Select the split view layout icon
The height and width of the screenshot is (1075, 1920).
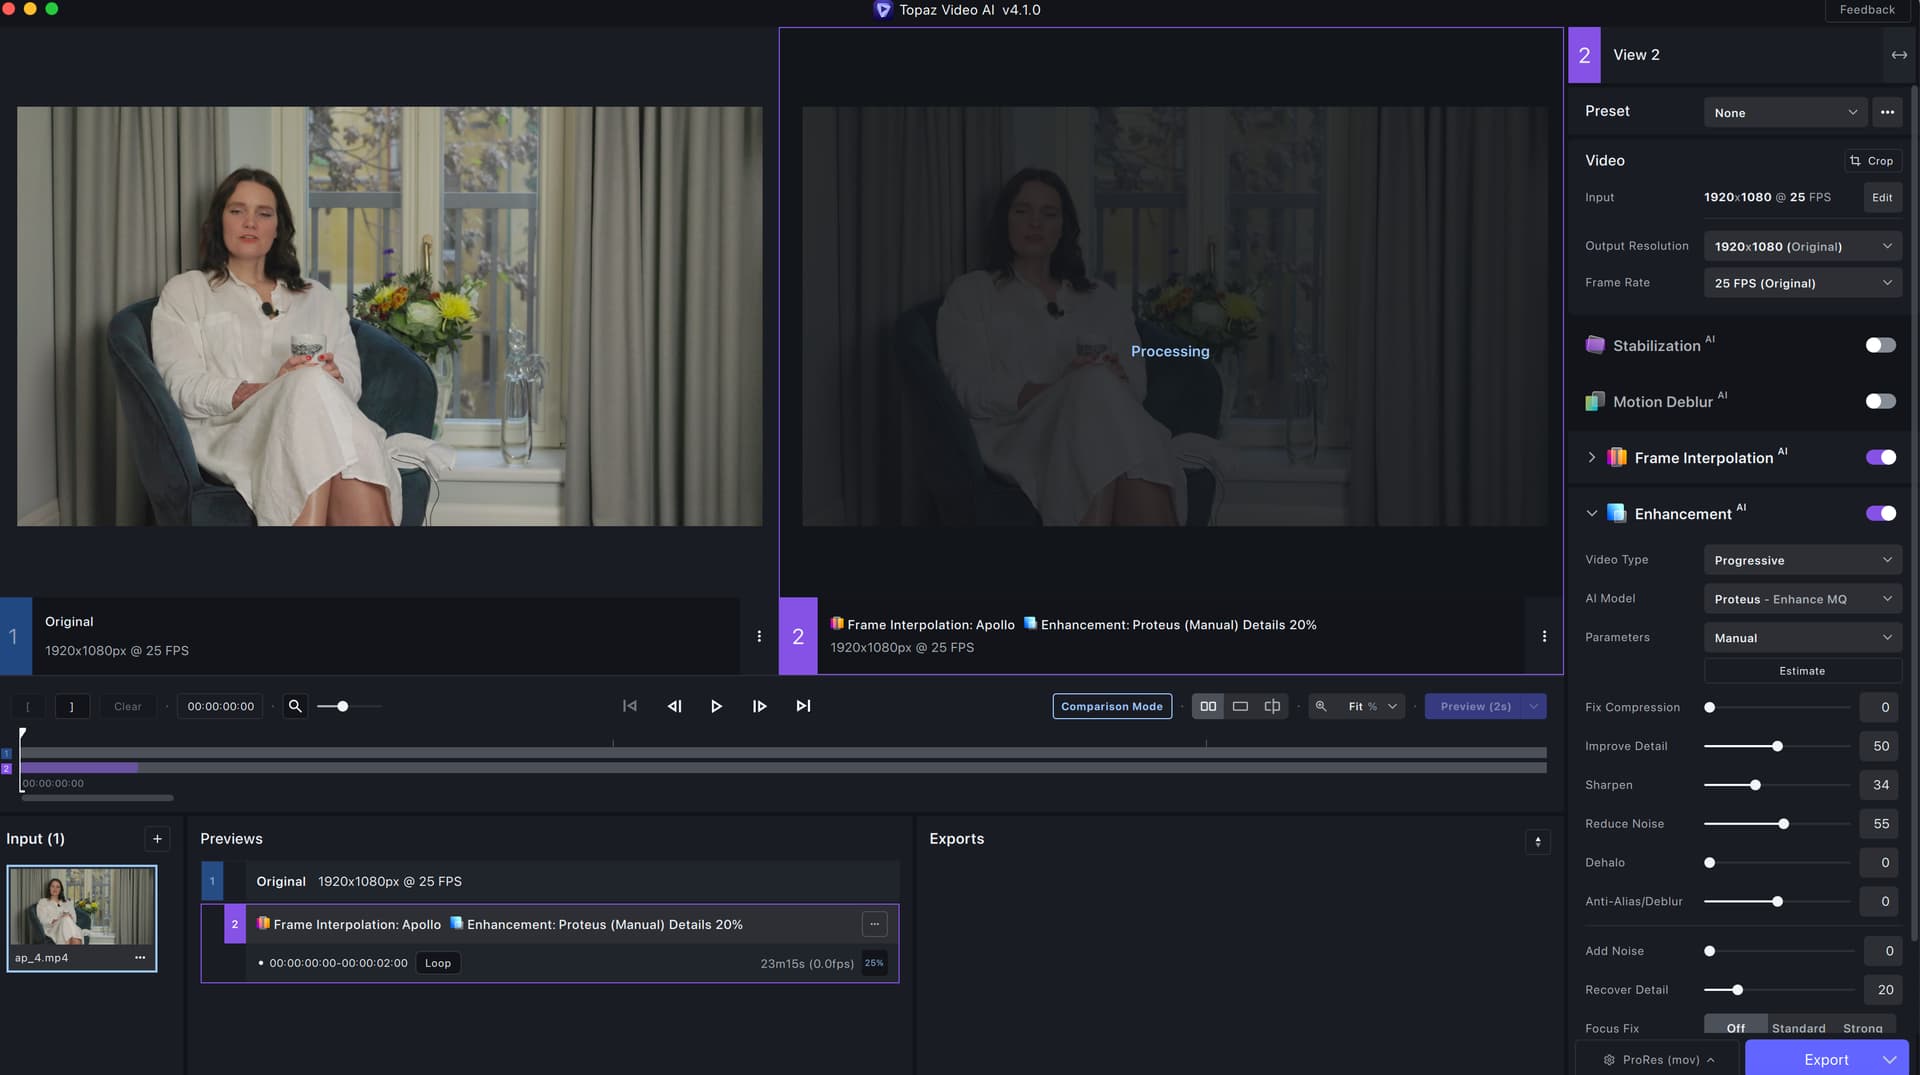[x=1272, y=706]
